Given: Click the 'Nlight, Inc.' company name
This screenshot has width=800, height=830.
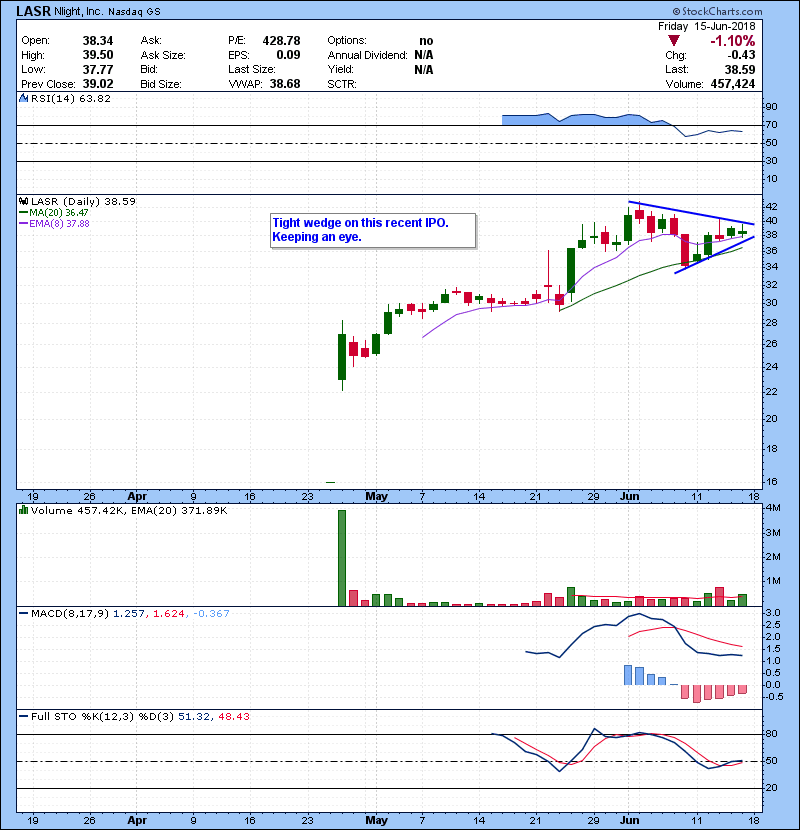Looking at the screenshot, I should coord(79,11).
